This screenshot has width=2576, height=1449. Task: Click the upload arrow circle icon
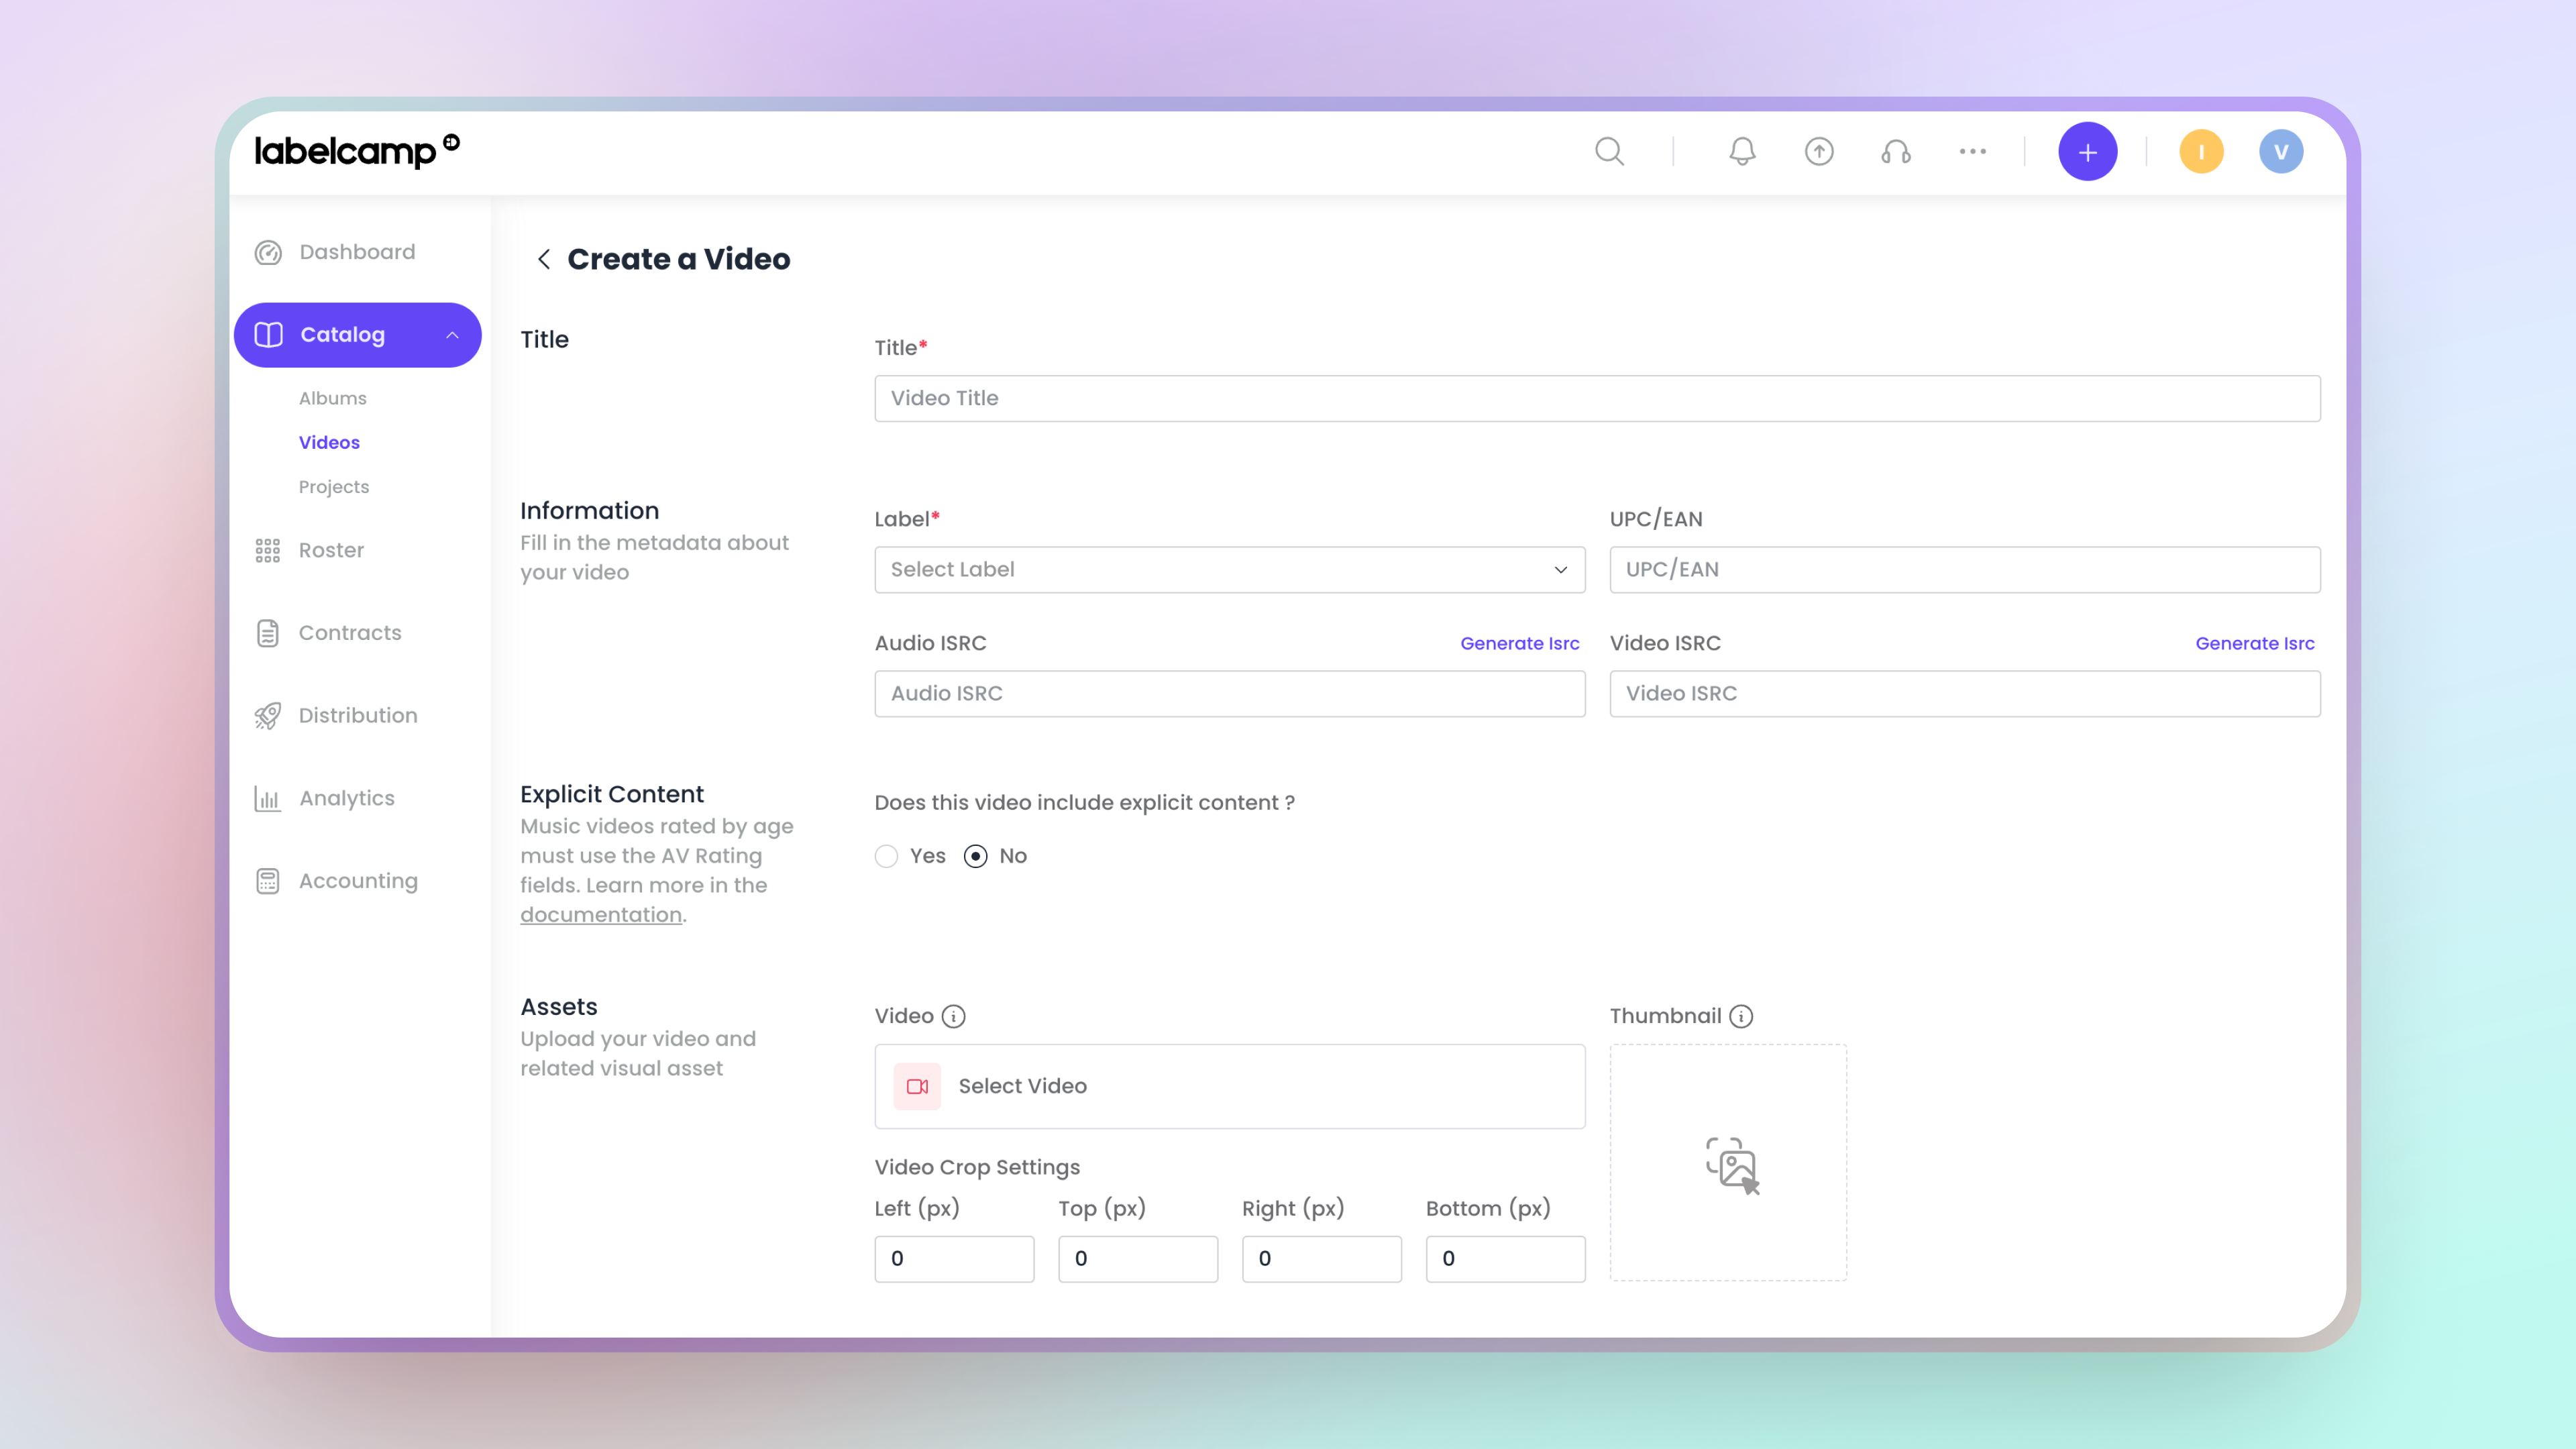click(1819, 152)
